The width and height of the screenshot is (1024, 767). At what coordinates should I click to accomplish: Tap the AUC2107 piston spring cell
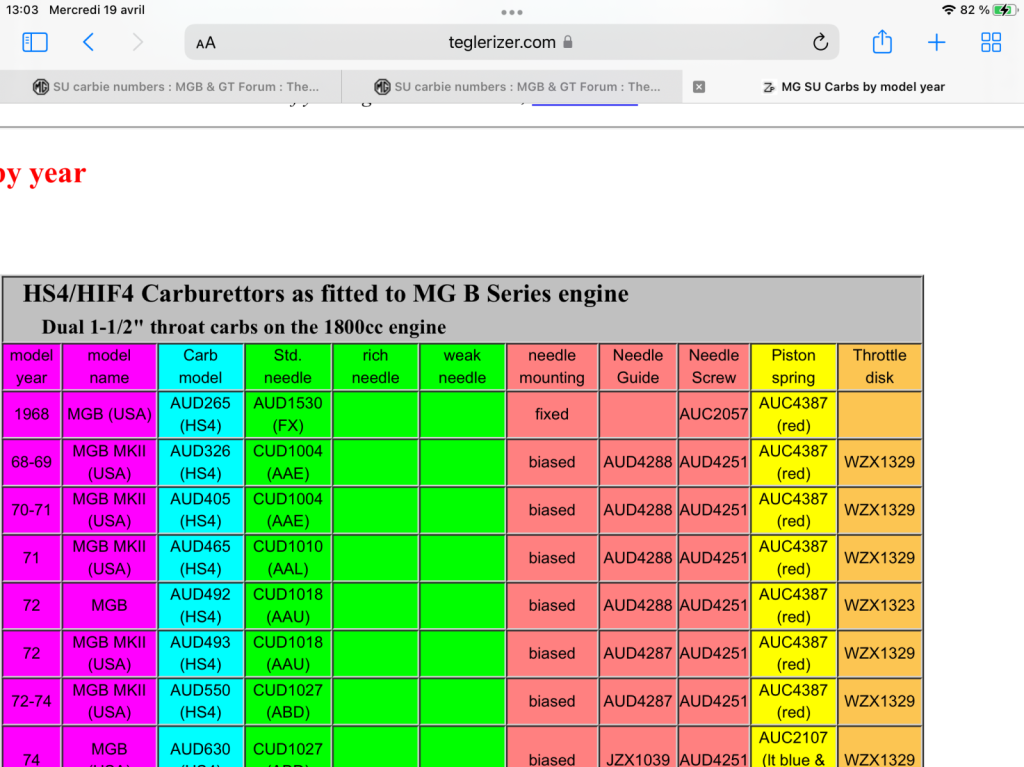793,748
